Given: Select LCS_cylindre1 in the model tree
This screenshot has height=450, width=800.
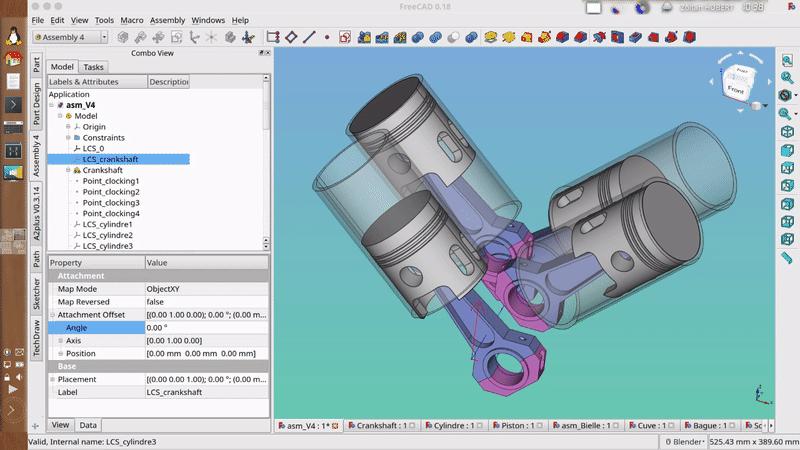Looking at the screenshot, I should point(108,224).
